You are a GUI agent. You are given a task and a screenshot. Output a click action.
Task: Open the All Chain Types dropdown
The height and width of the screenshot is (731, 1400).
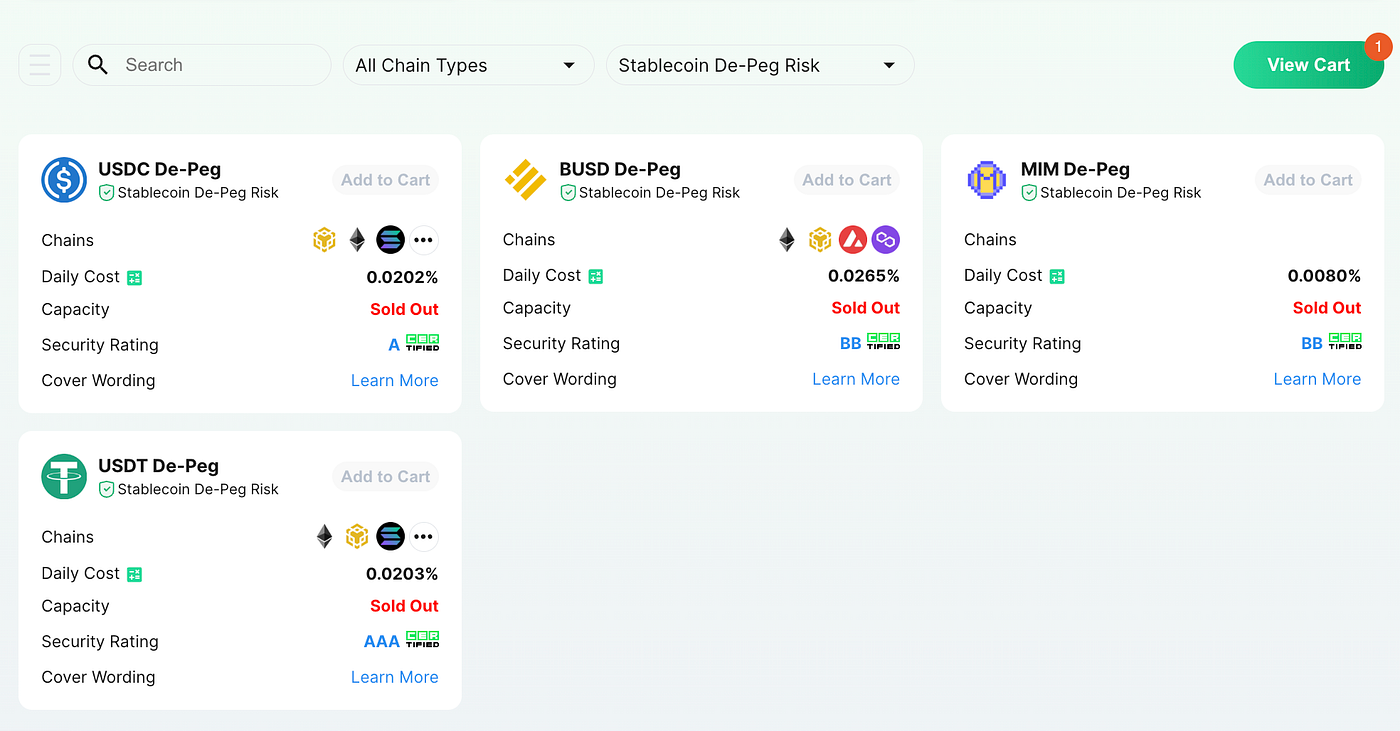pos(468,65)
